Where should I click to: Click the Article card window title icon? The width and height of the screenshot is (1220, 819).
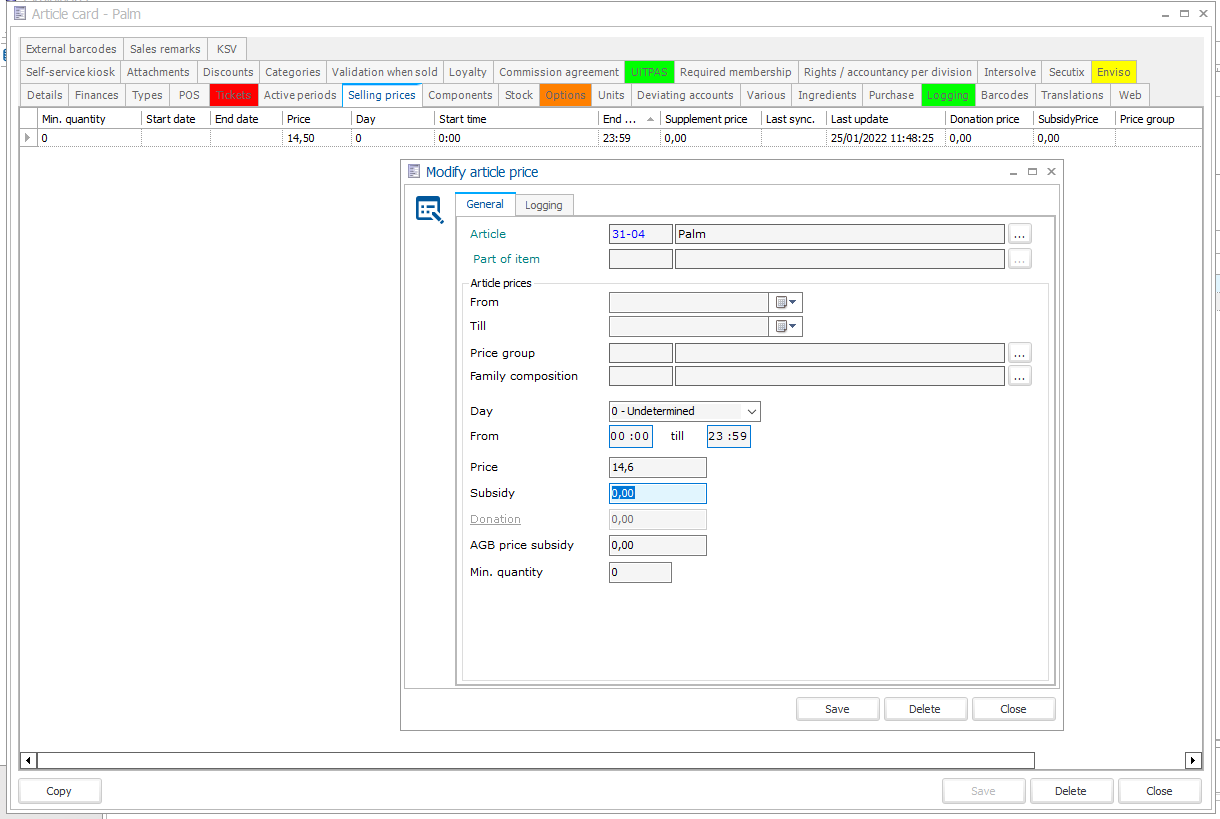[x=19, y=14]
